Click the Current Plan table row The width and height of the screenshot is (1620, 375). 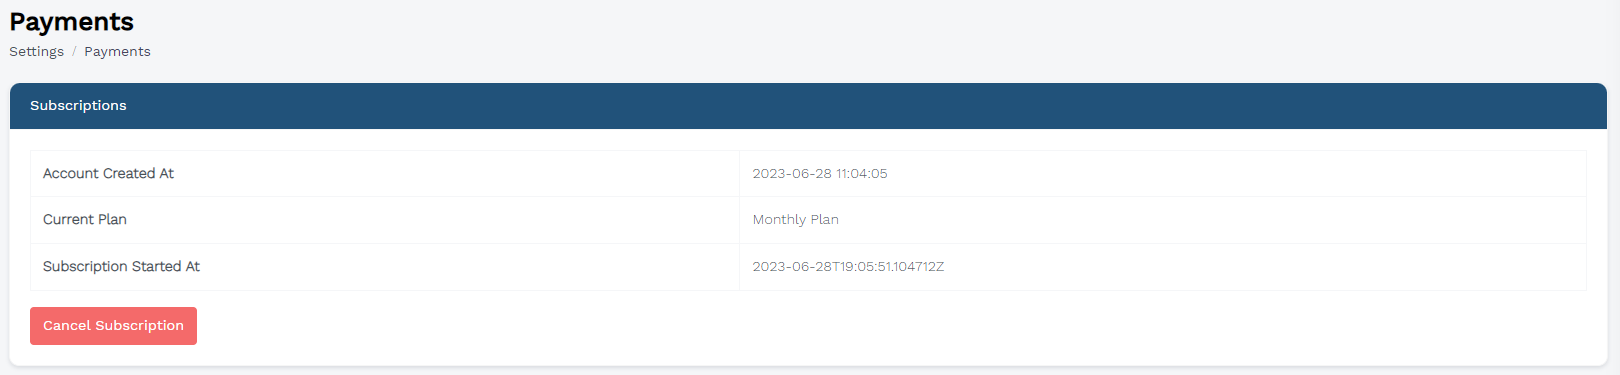tap(808, 220)
